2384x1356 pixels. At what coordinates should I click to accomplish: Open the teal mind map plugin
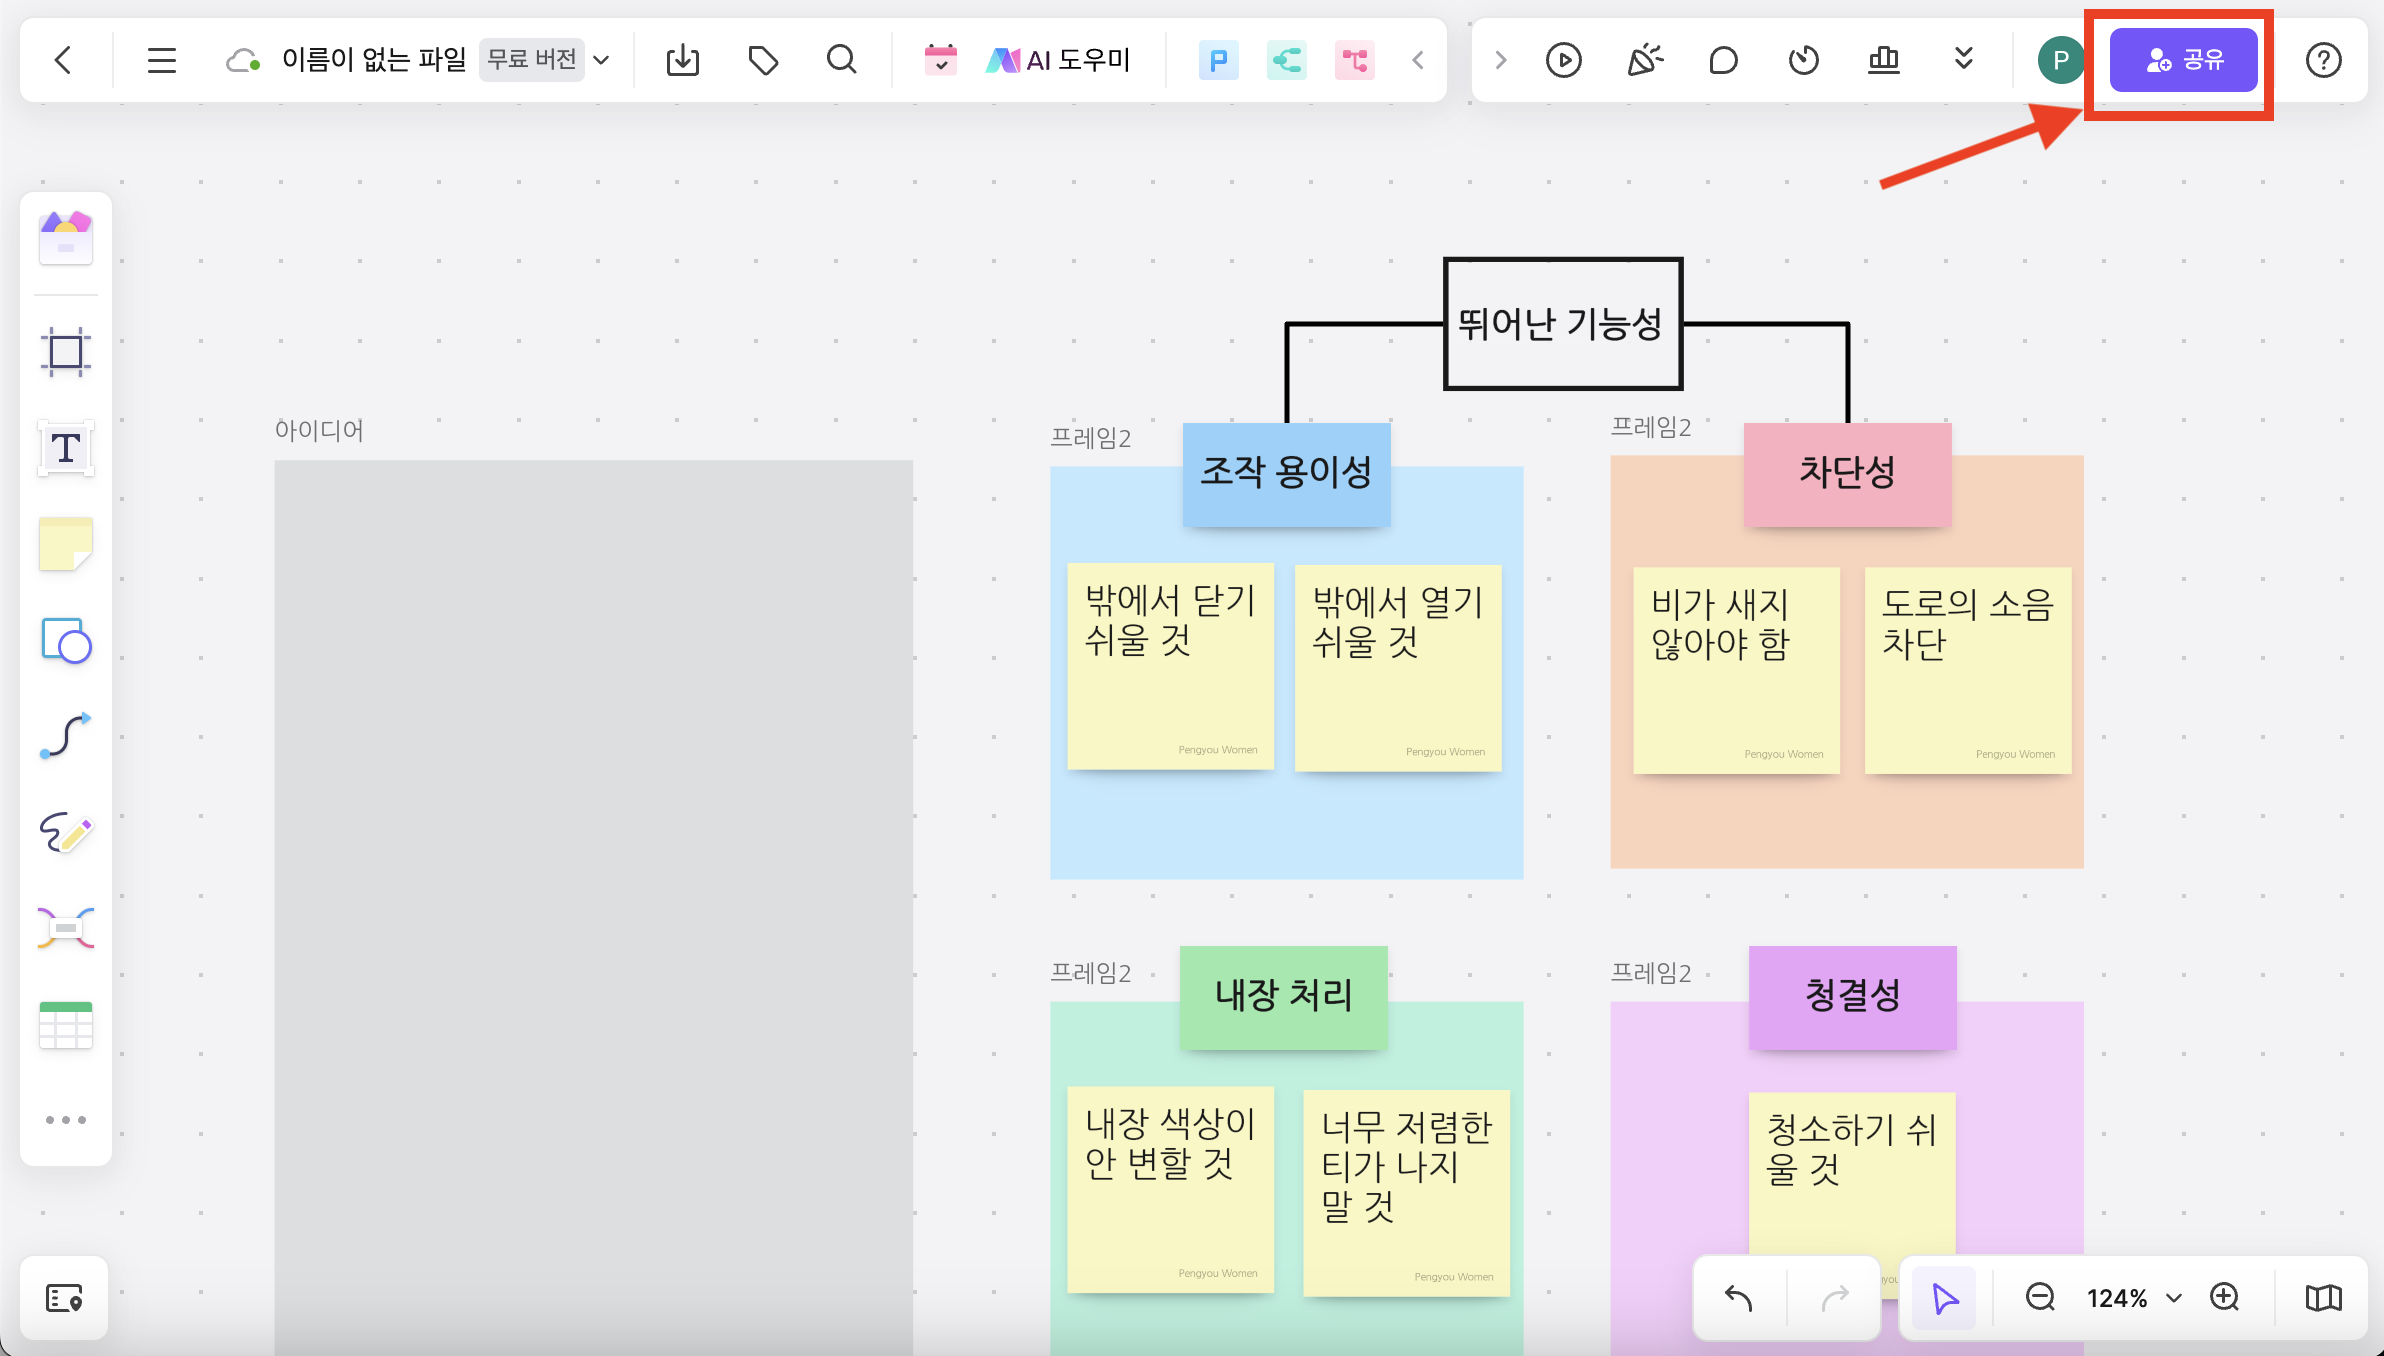click(1286, 61)
